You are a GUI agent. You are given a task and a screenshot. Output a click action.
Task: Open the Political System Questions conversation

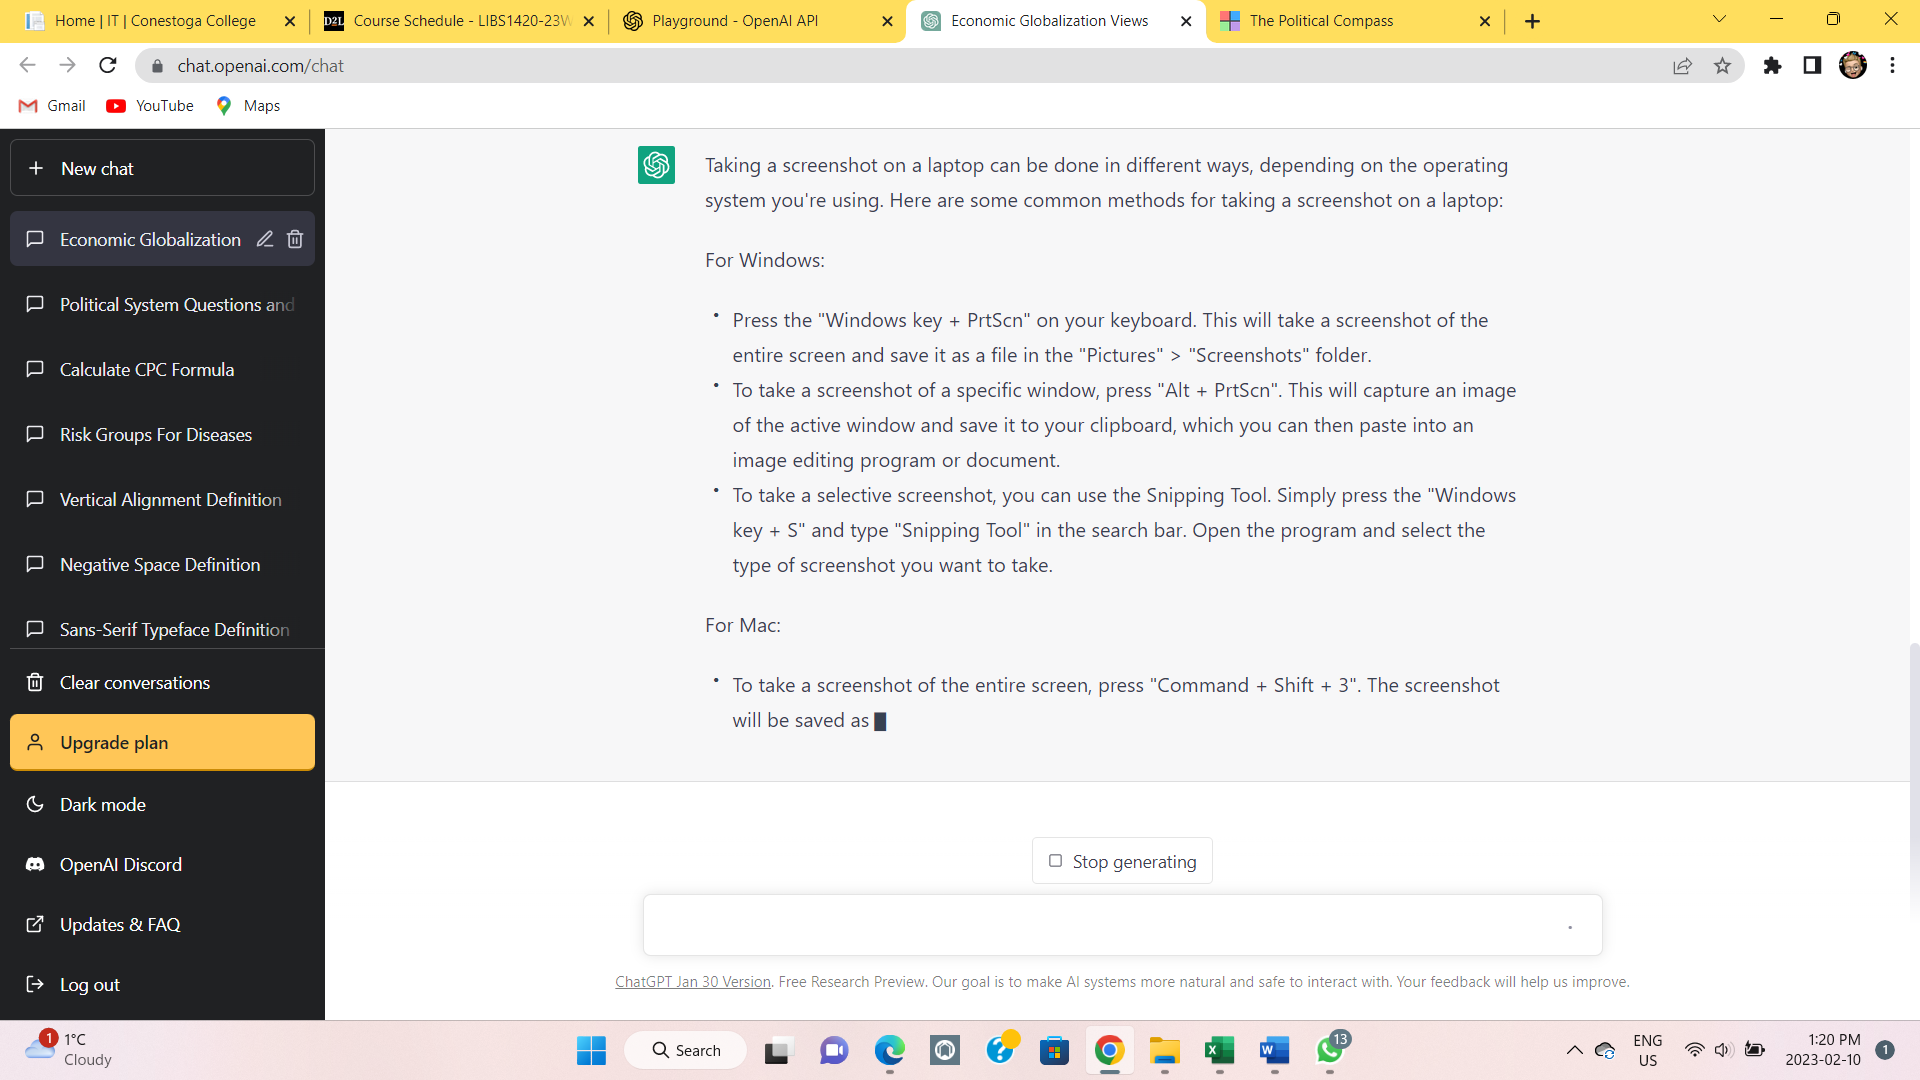[176, 305]
